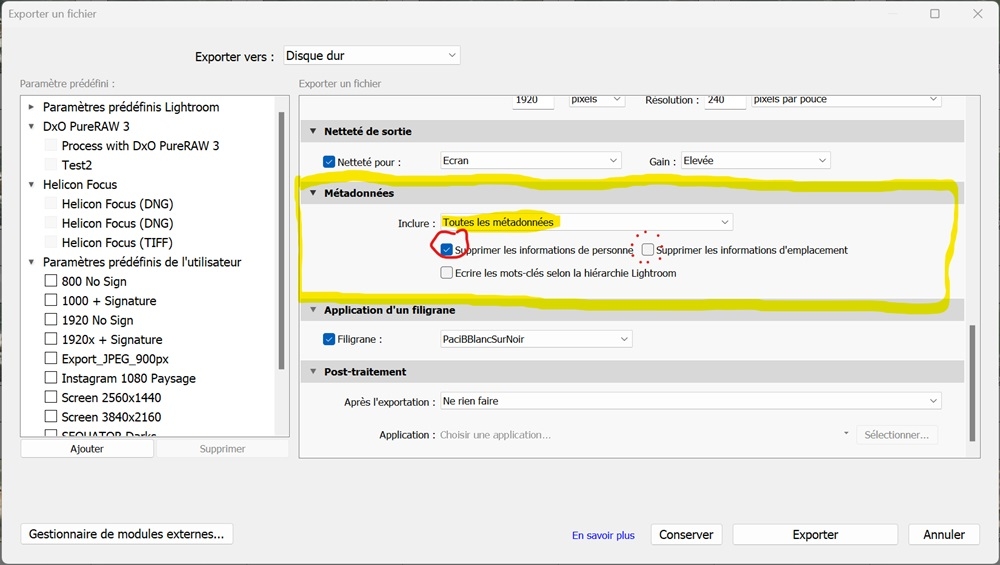Open the Inclure 'Toutes les métadonnées' dropdown

[x=586, y=222]
